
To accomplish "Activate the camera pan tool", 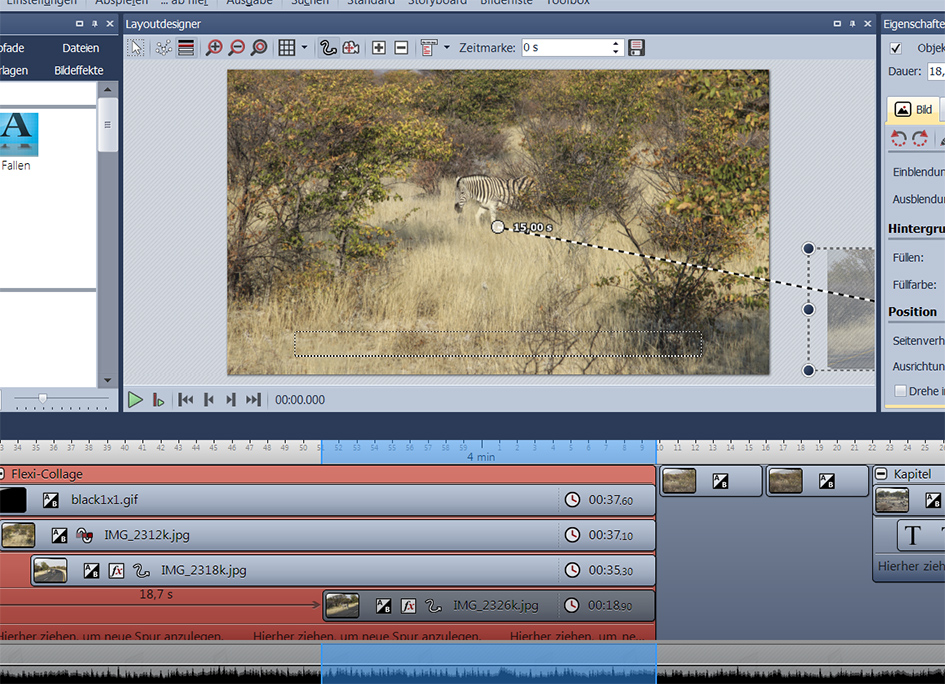I will click(x=351, y=48).
